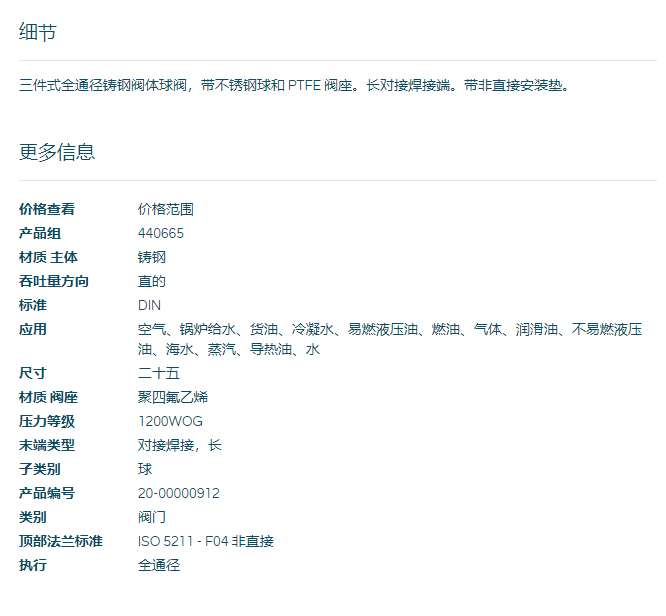Screen dimensions: 666x616
Task: Click the 尺寸 label
Action: (x=33, y=373)
